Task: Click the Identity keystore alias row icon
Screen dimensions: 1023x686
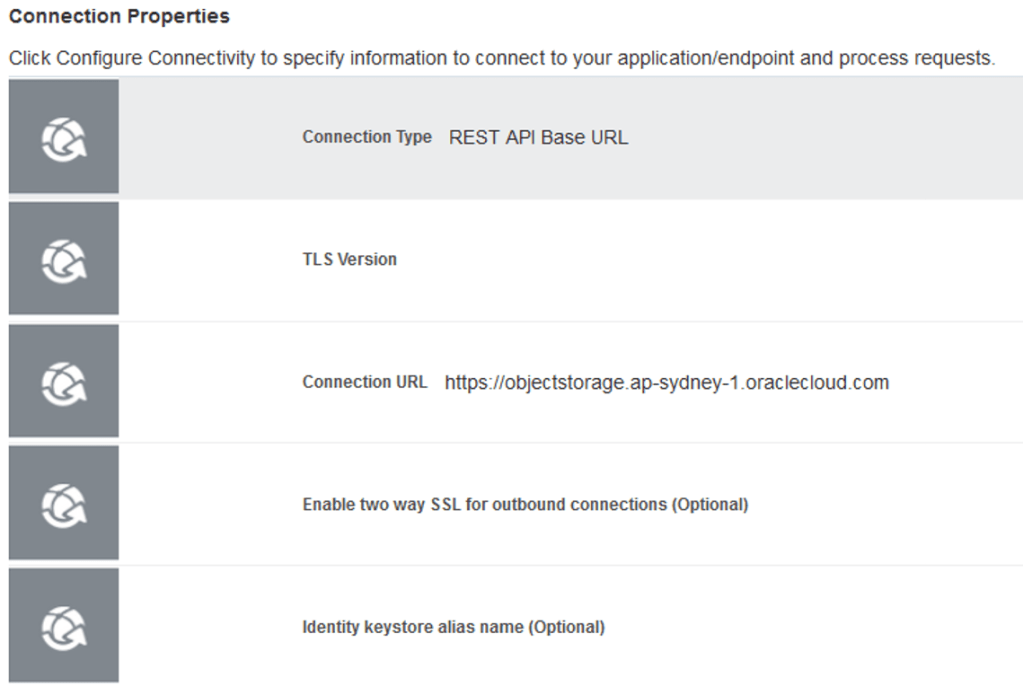Action: (63, 627)
